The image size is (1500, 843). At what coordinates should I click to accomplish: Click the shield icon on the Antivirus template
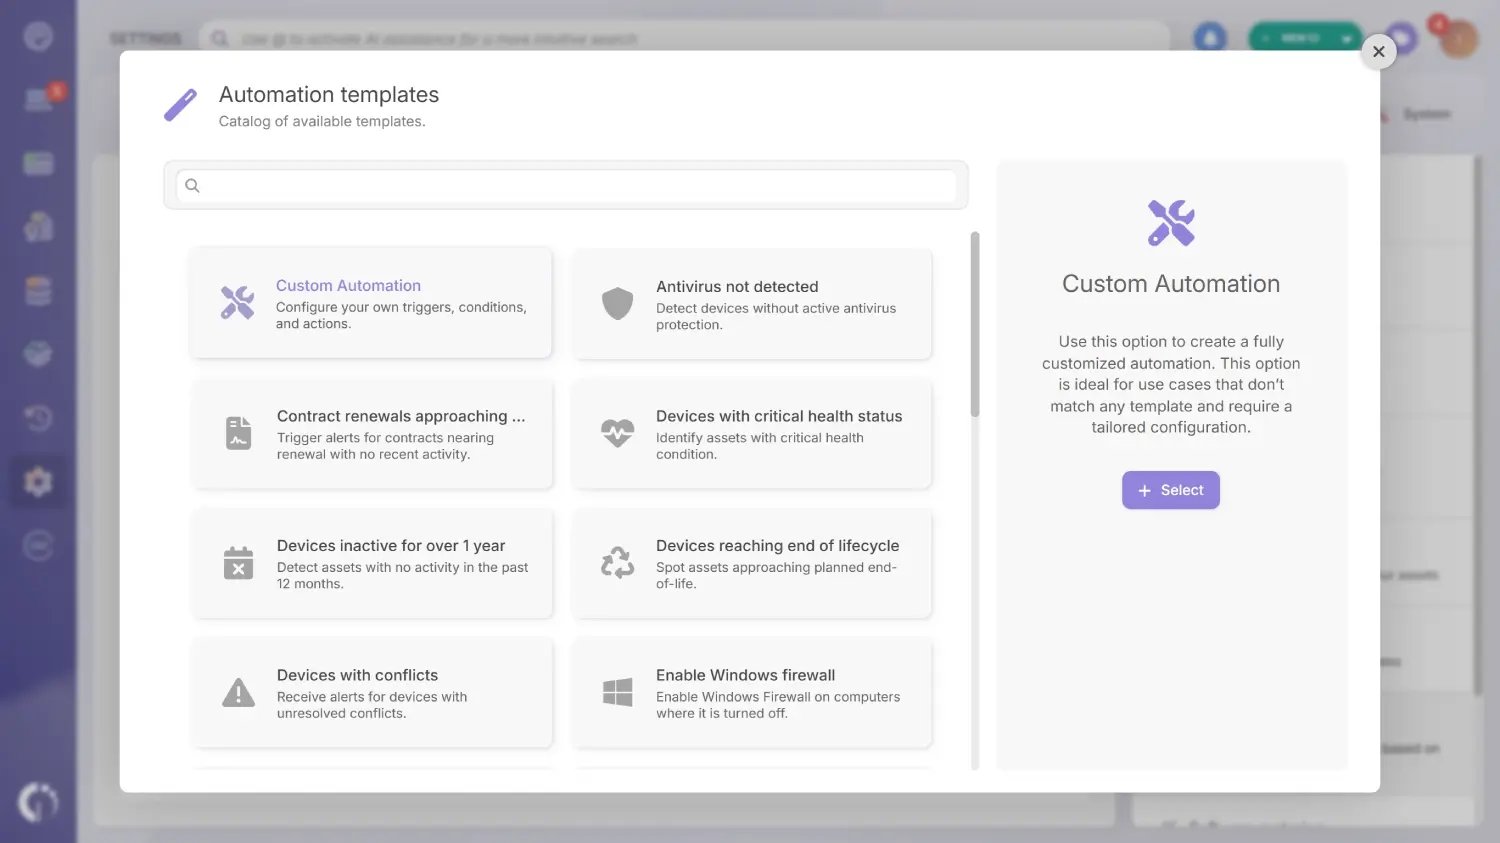pos(617,303)
